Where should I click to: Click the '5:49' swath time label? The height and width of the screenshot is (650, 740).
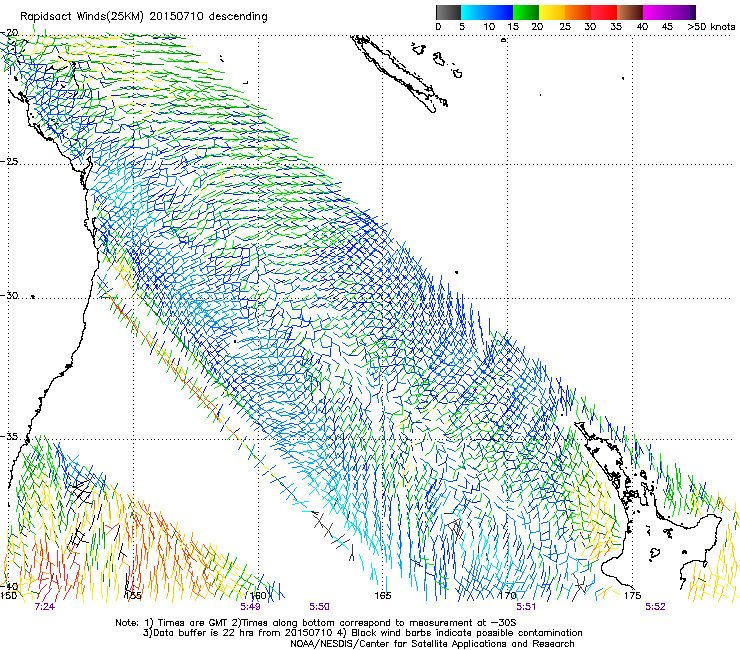(251, 607)
